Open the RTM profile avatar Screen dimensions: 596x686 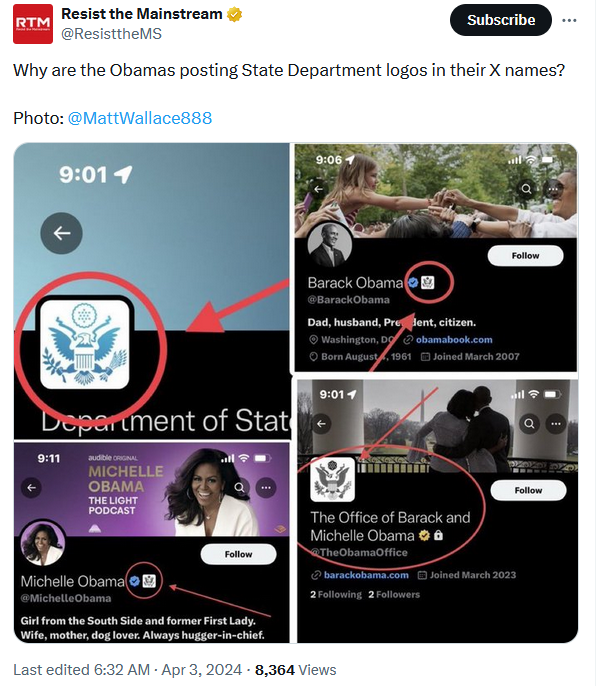click(x=33, y=24)
